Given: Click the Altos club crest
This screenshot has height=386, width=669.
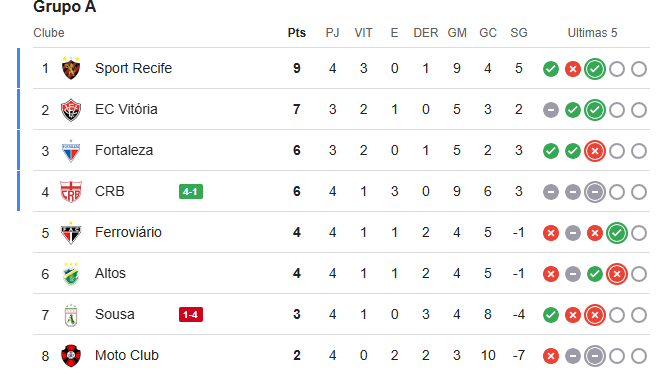Looking at the screenshot, I should click(71, 273).
